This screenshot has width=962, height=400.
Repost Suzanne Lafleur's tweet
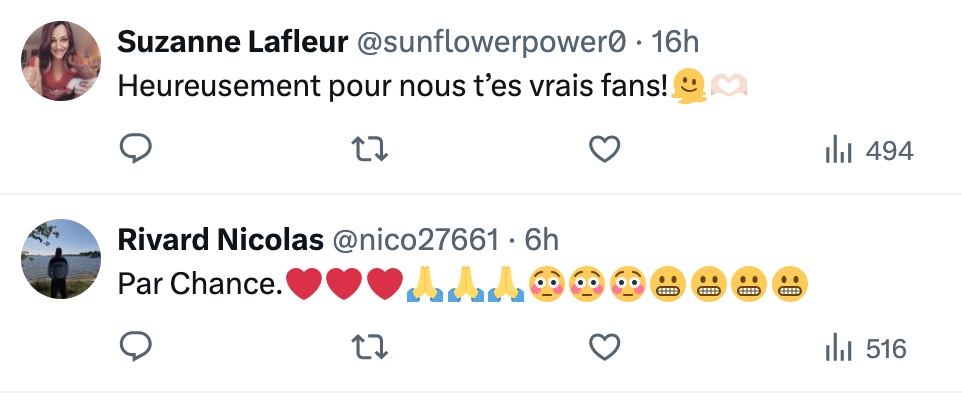(371, 150)
